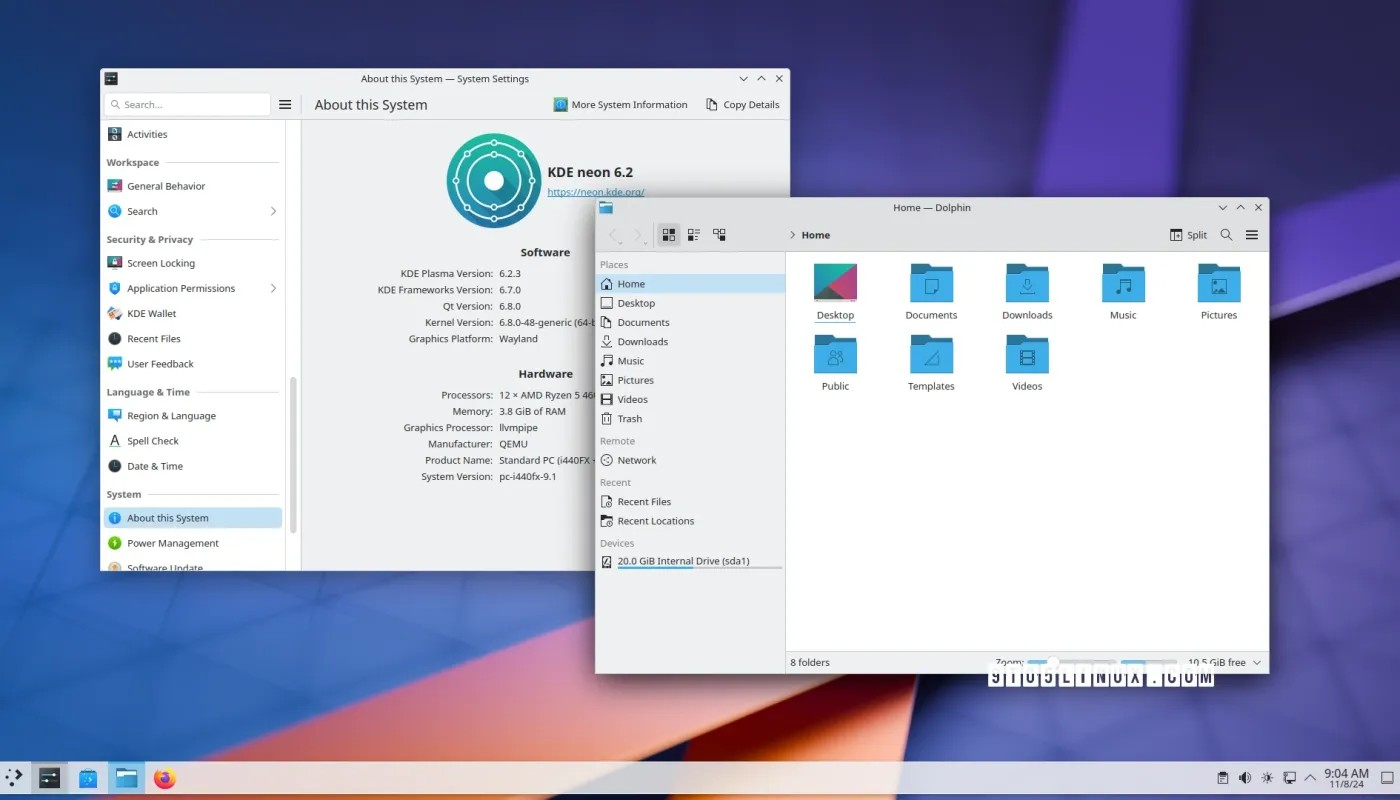Open the clipboard tray icon
The height and width of the screenshot is (800, 1400).
click(1223, 777)
